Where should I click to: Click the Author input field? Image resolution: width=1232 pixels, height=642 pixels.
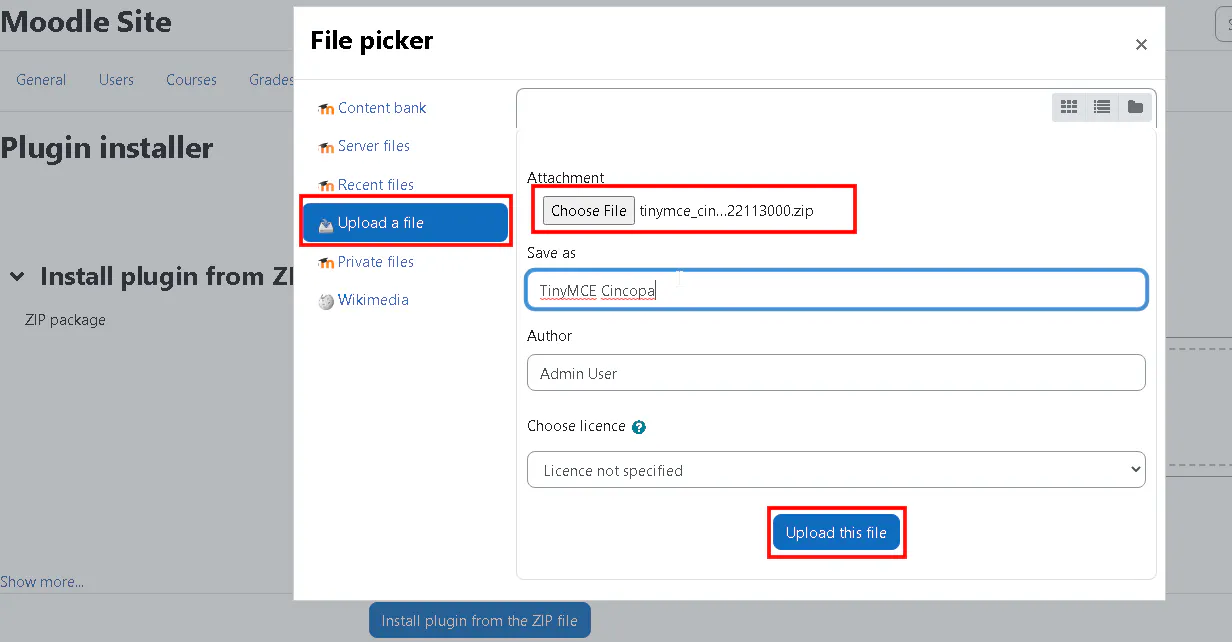coord(836,373)
